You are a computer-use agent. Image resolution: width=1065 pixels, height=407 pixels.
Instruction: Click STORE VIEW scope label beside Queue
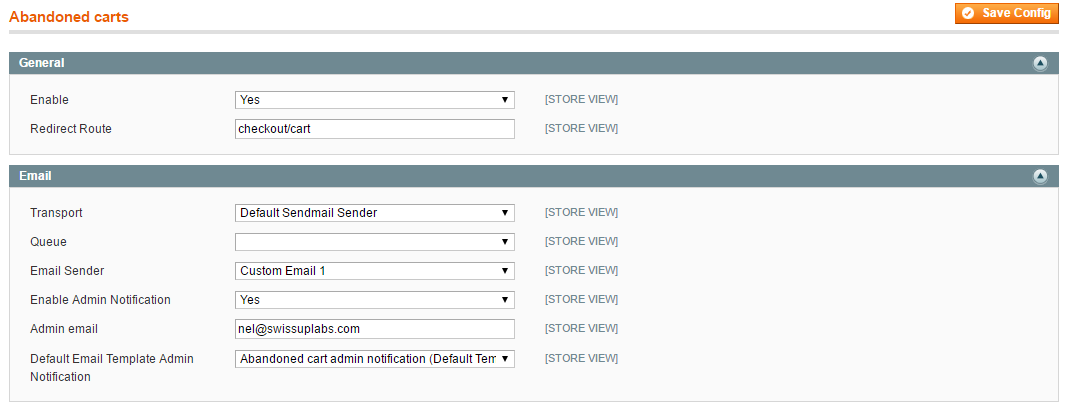click(x=581, y=241)
